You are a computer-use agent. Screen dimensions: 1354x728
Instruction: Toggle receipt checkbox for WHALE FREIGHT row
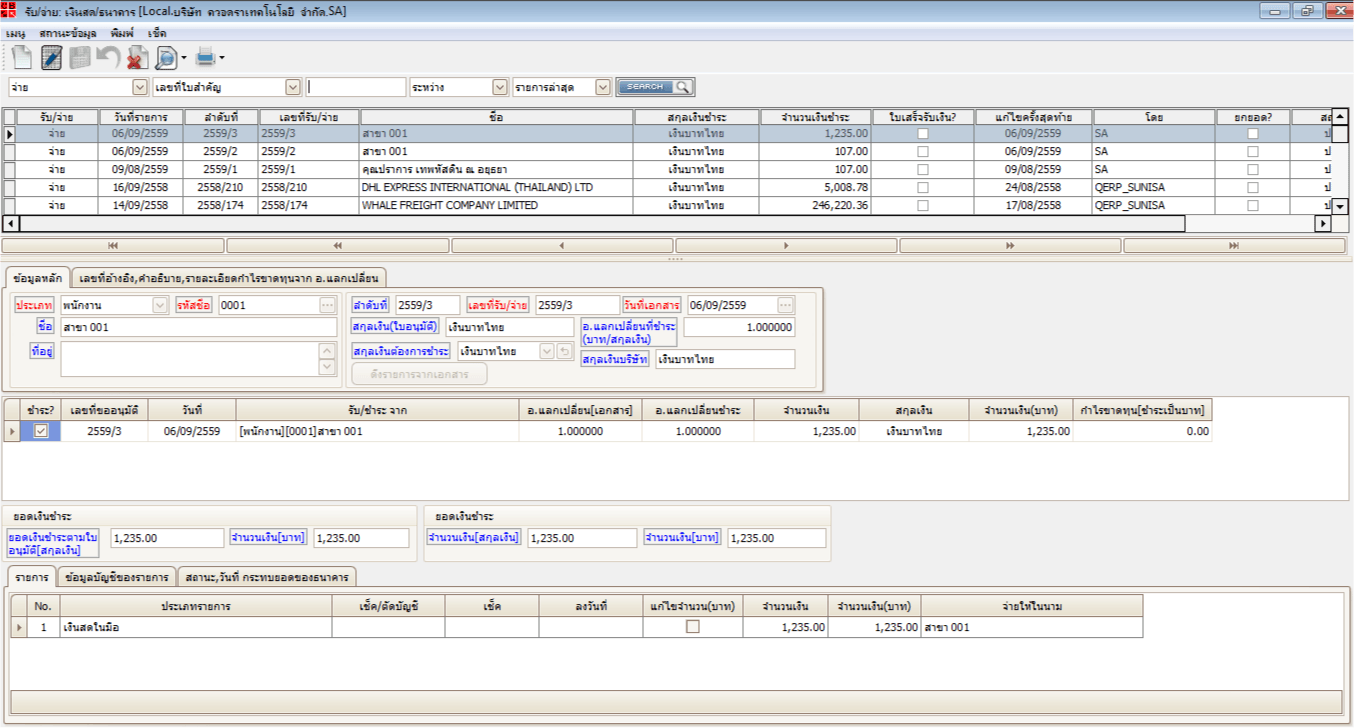[922, 205]
